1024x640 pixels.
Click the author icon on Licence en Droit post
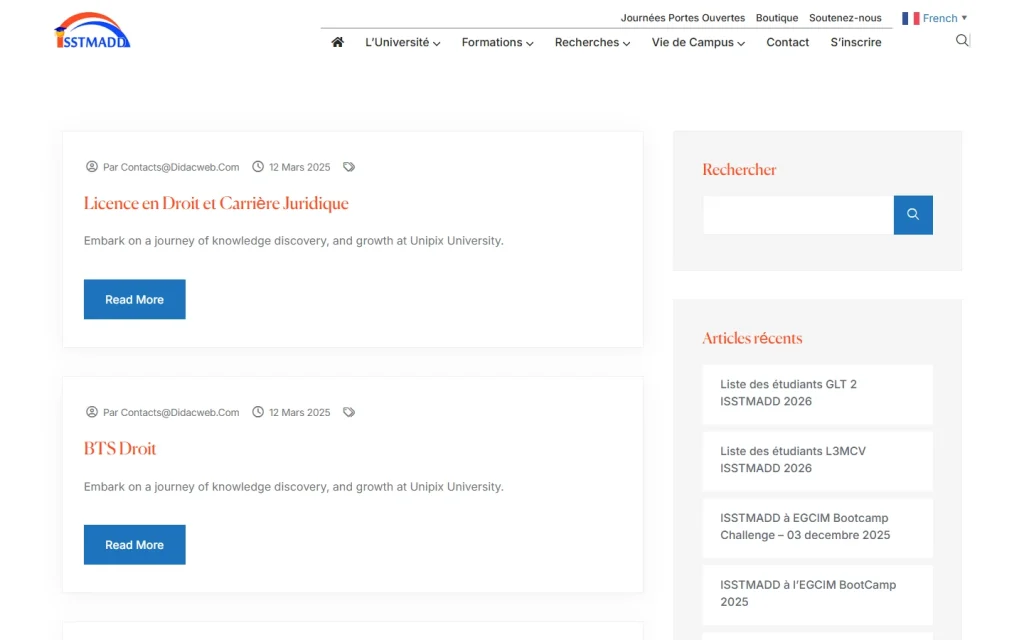click(x=92, y=167)
